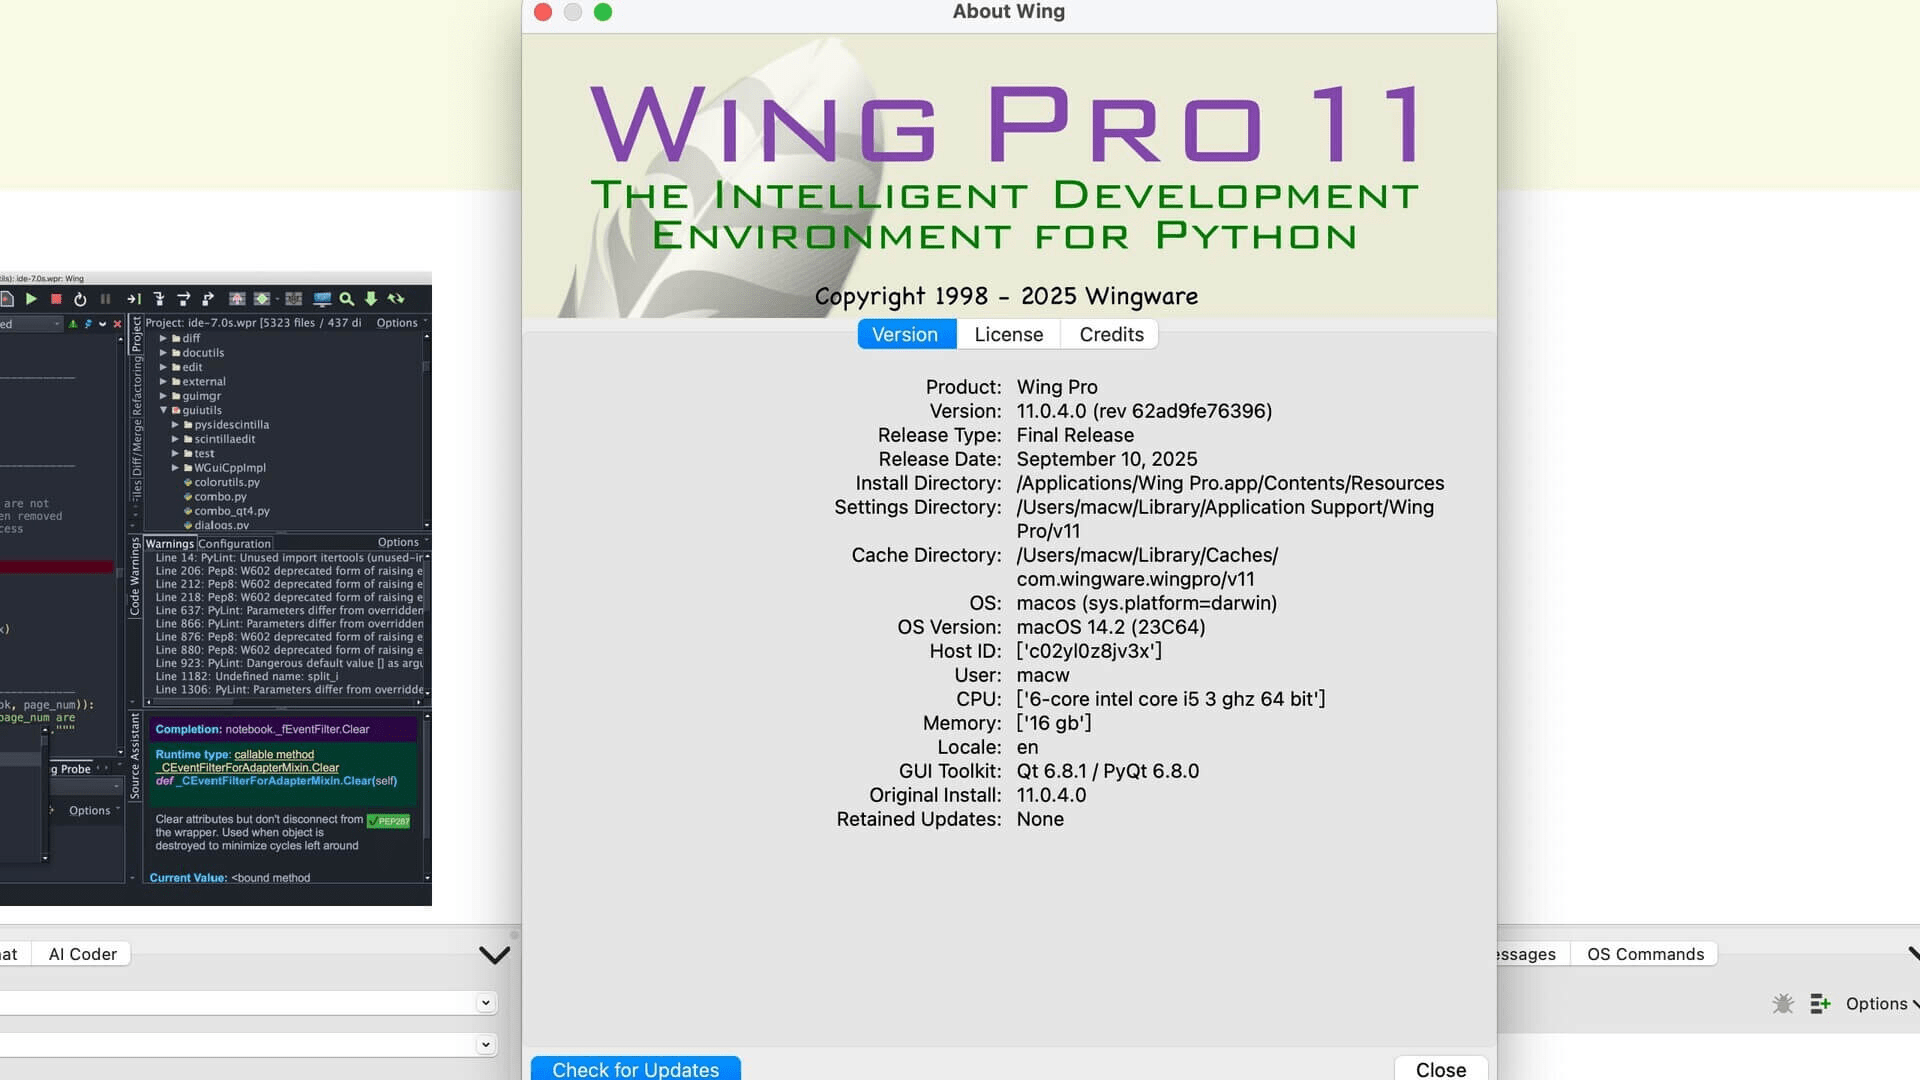Open the upper combo box dropdown arrow
Viewport: 1920px width, 1080px height.
[485, 1003]
